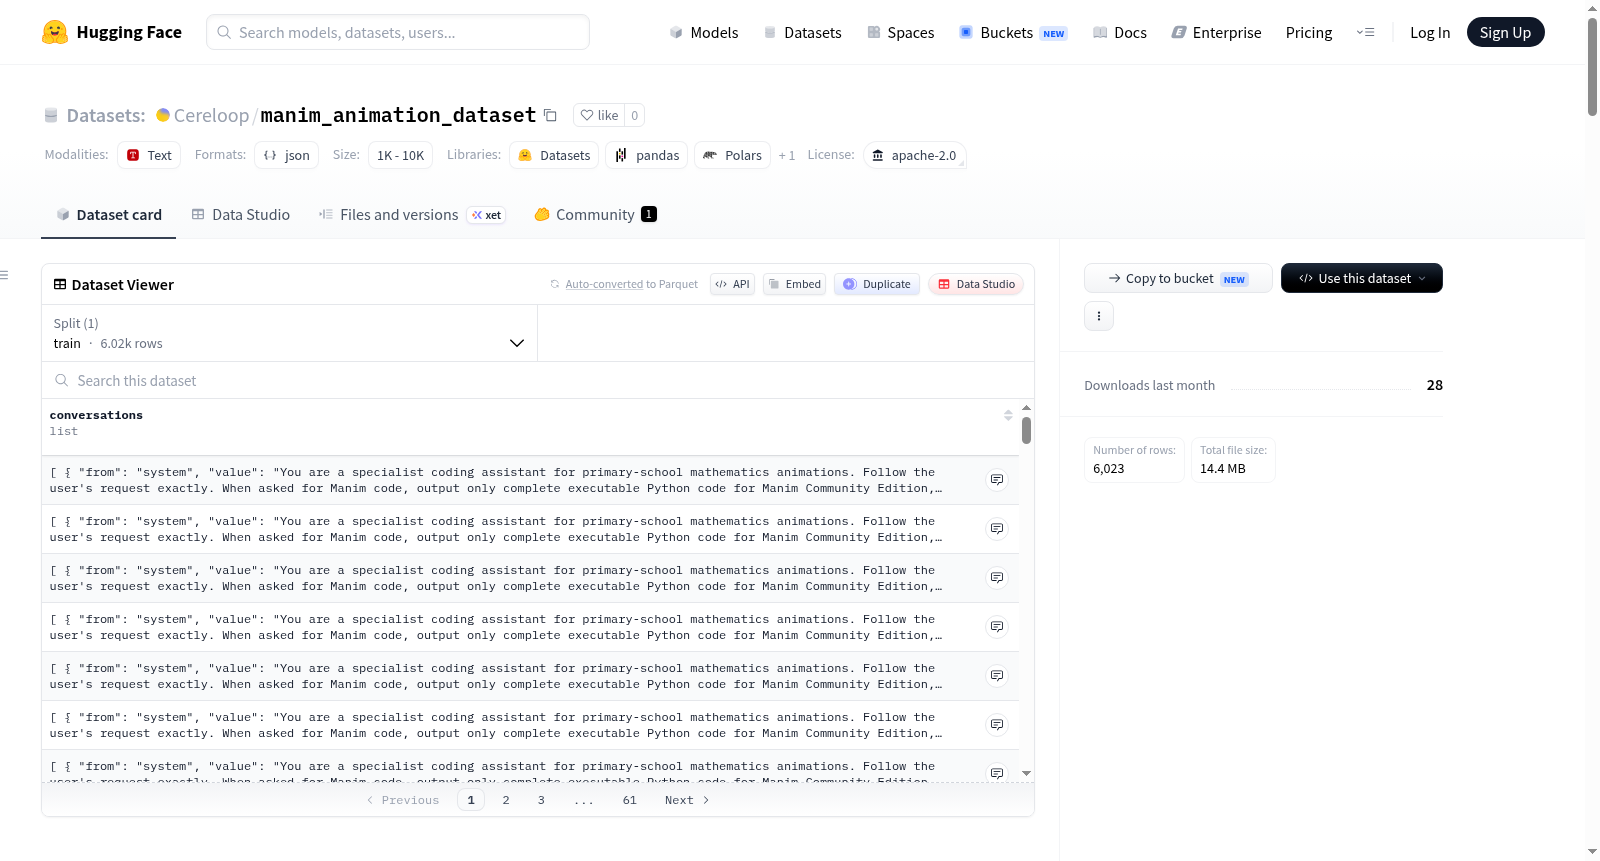The width and height of the screenshot is (1600, 861).
Task: Focus the Search this dataset field
Action: tap(538, 380)
